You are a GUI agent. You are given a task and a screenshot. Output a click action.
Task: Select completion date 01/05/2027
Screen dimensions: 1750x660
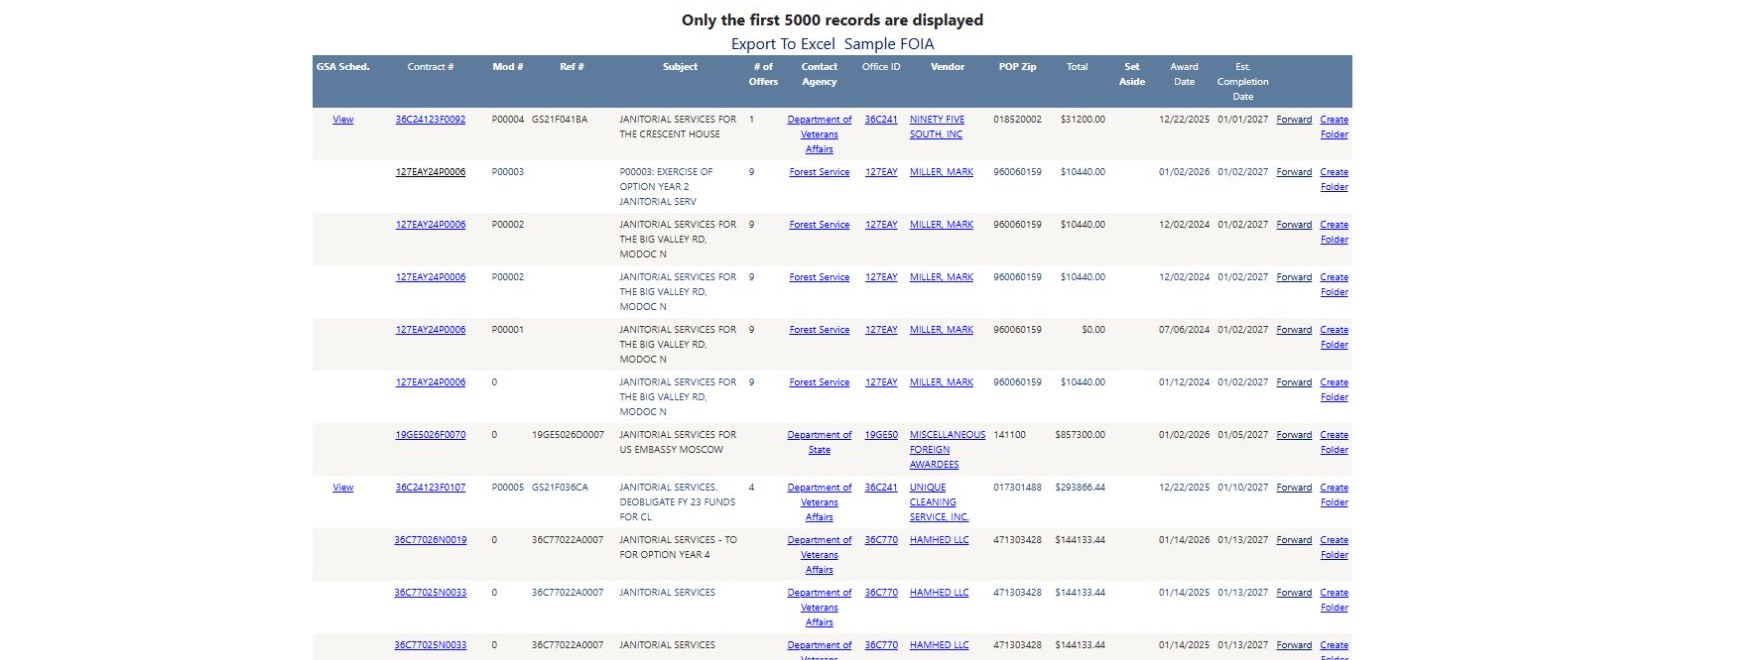[1243, 435]
